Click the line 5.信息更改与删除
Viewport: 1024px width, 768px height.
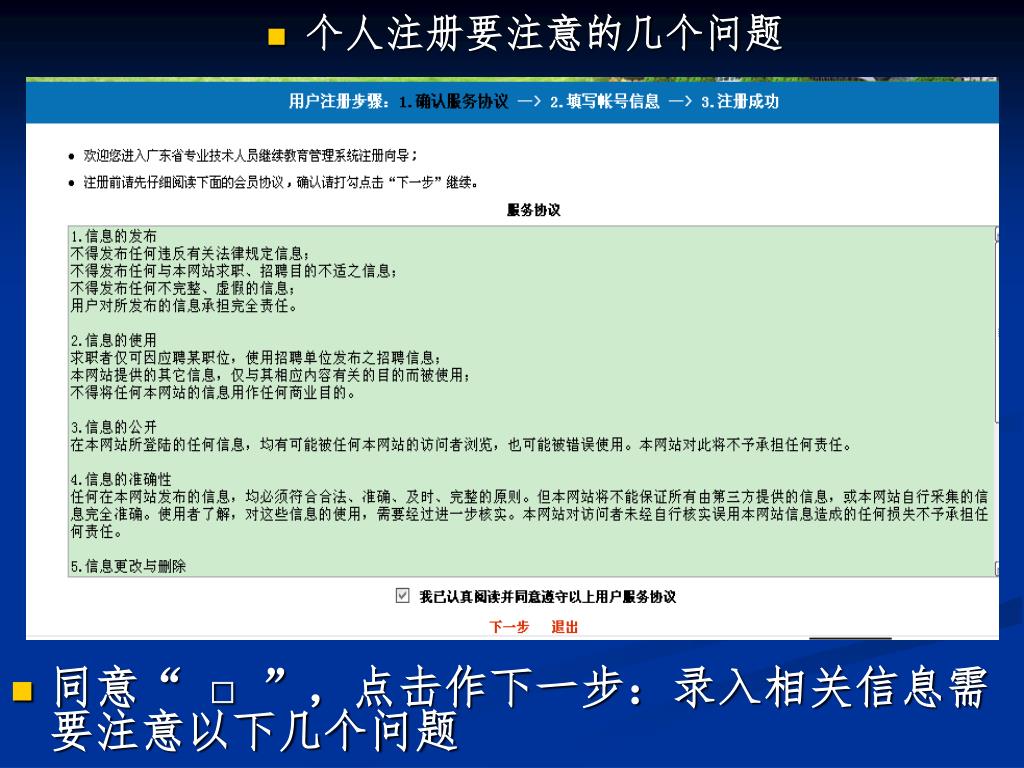[128, 566]
